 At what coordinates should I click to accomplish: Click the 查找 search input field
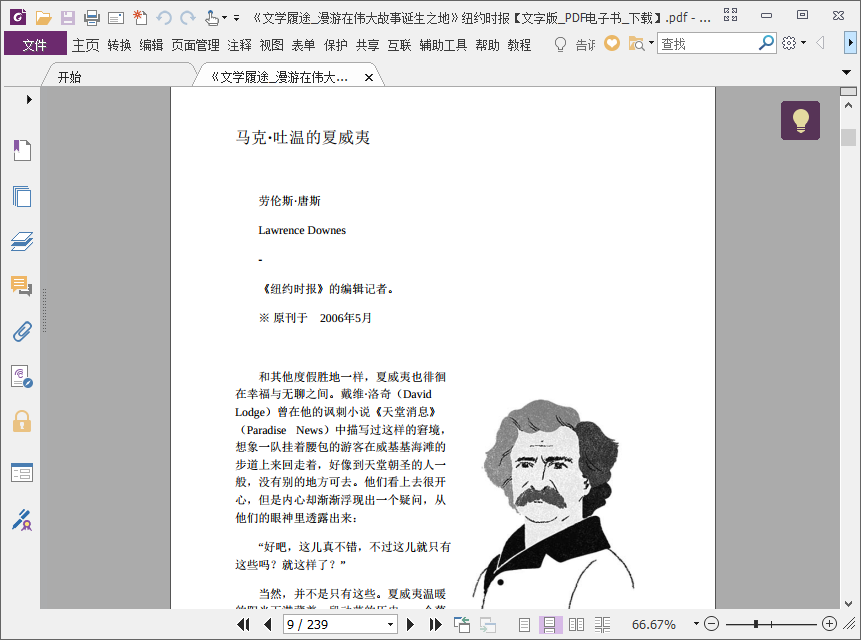pyautogui.click(x=707, y=43)
